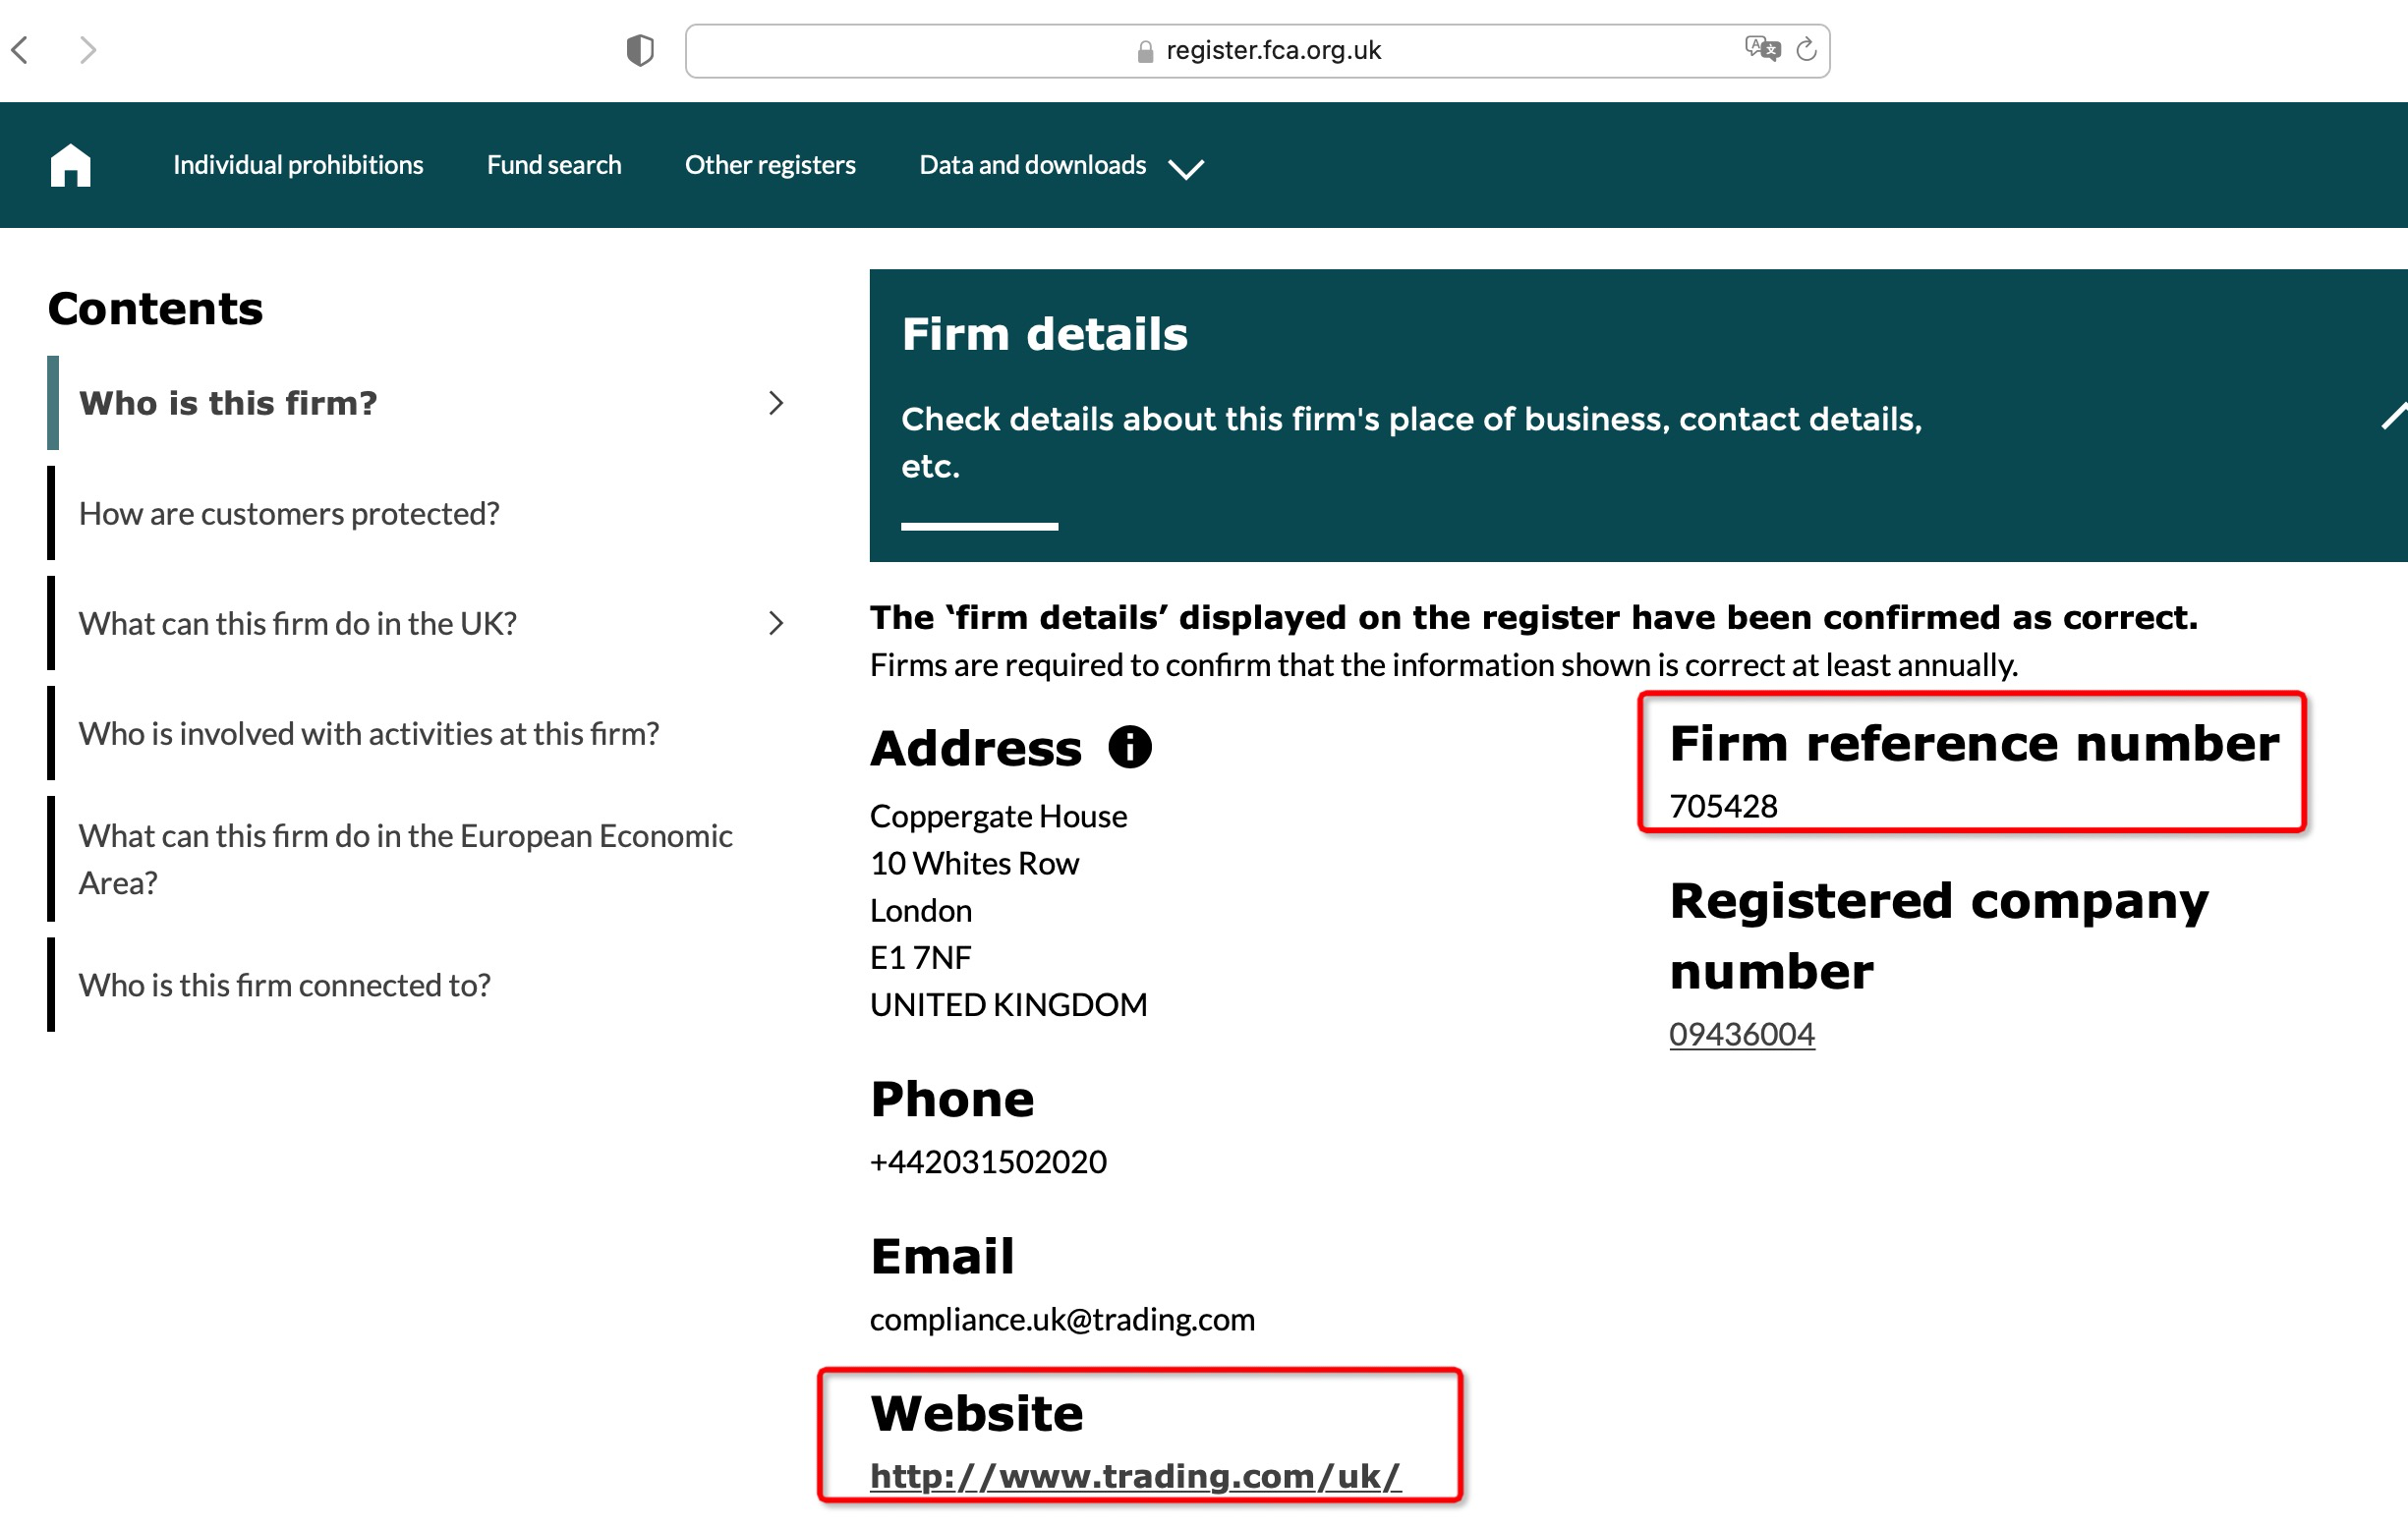Image resolution: width=2408 pixels, height=1527 pixels.
Task: Click the translate page icon
Action: click(1761, 48)
